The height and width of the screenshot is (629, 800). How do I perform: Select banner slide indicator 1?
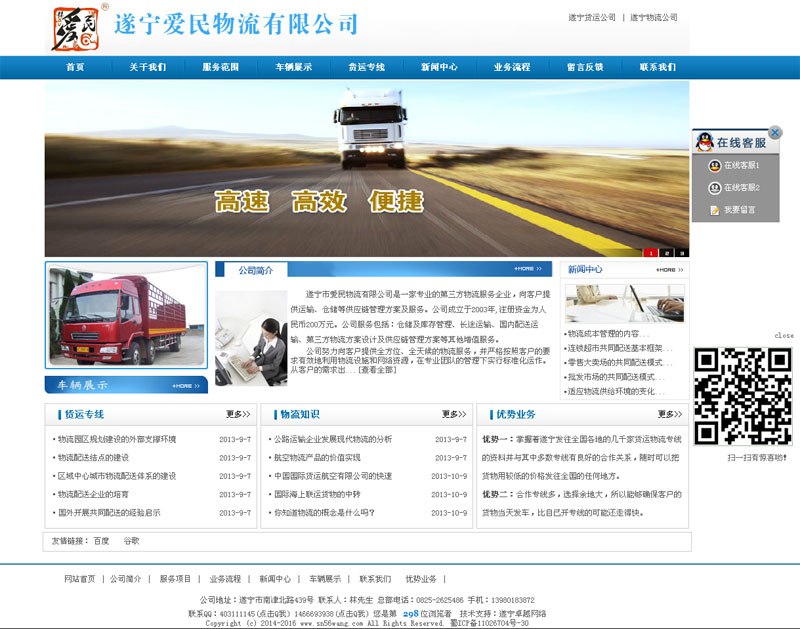click(x=651, y=252)
